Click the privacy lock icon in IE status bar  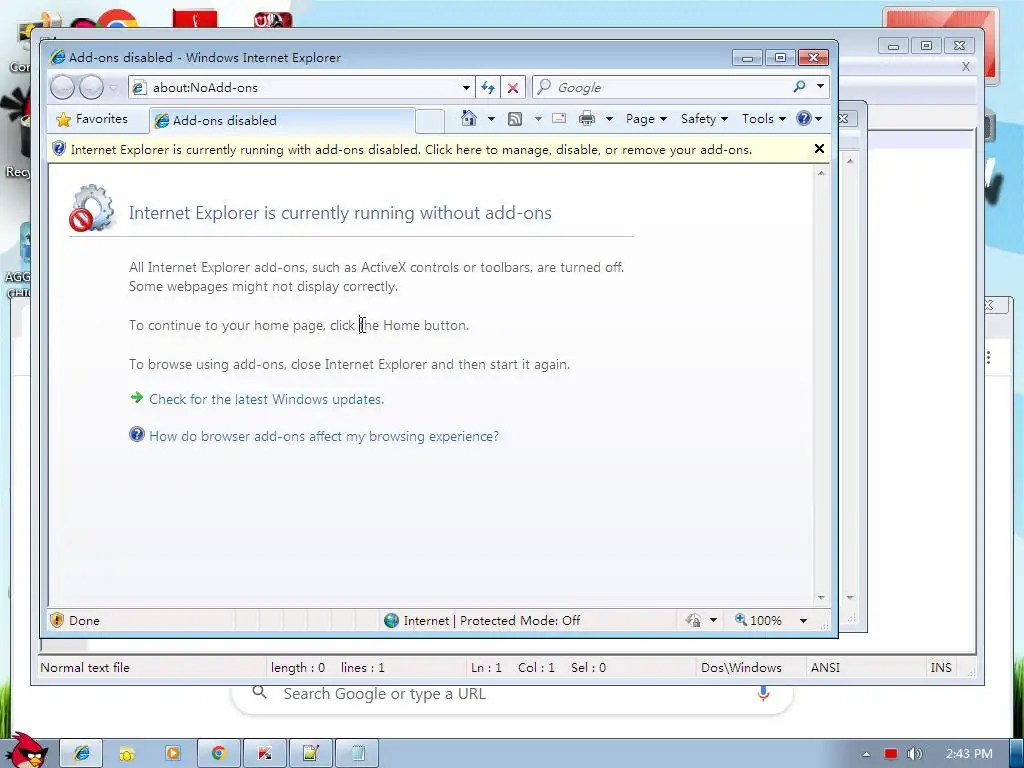click(693, 620)
